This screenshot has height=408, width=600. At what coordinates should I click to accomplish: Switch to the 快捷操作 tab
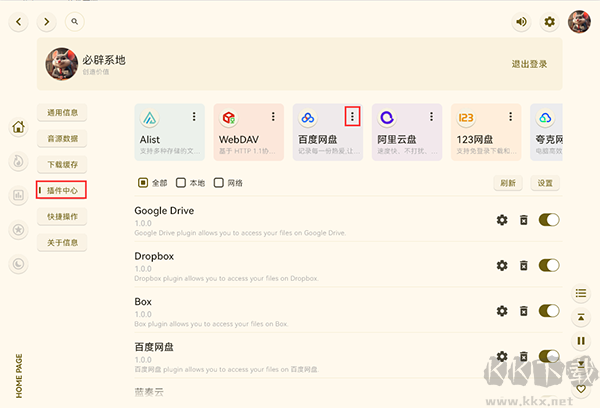tap(62, 217)
